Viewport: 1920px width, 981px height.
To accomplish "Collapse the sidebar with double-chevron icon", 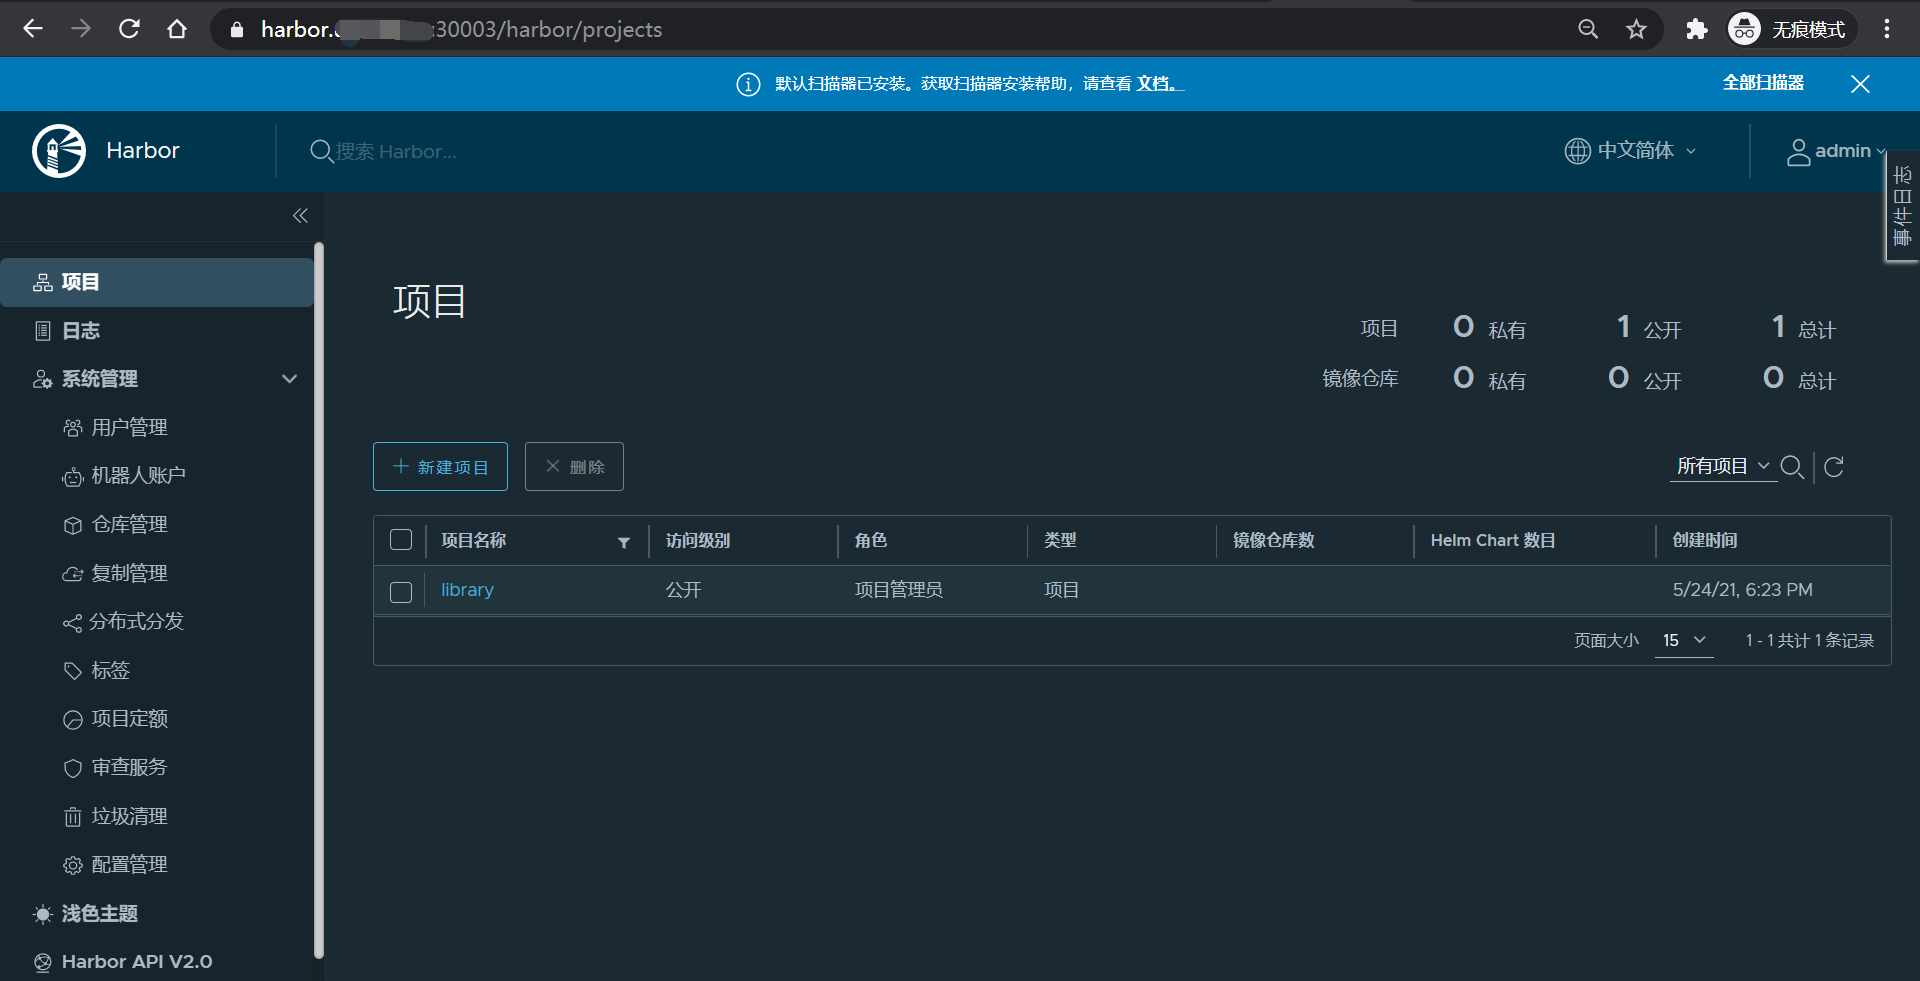I will pos(300,216).
